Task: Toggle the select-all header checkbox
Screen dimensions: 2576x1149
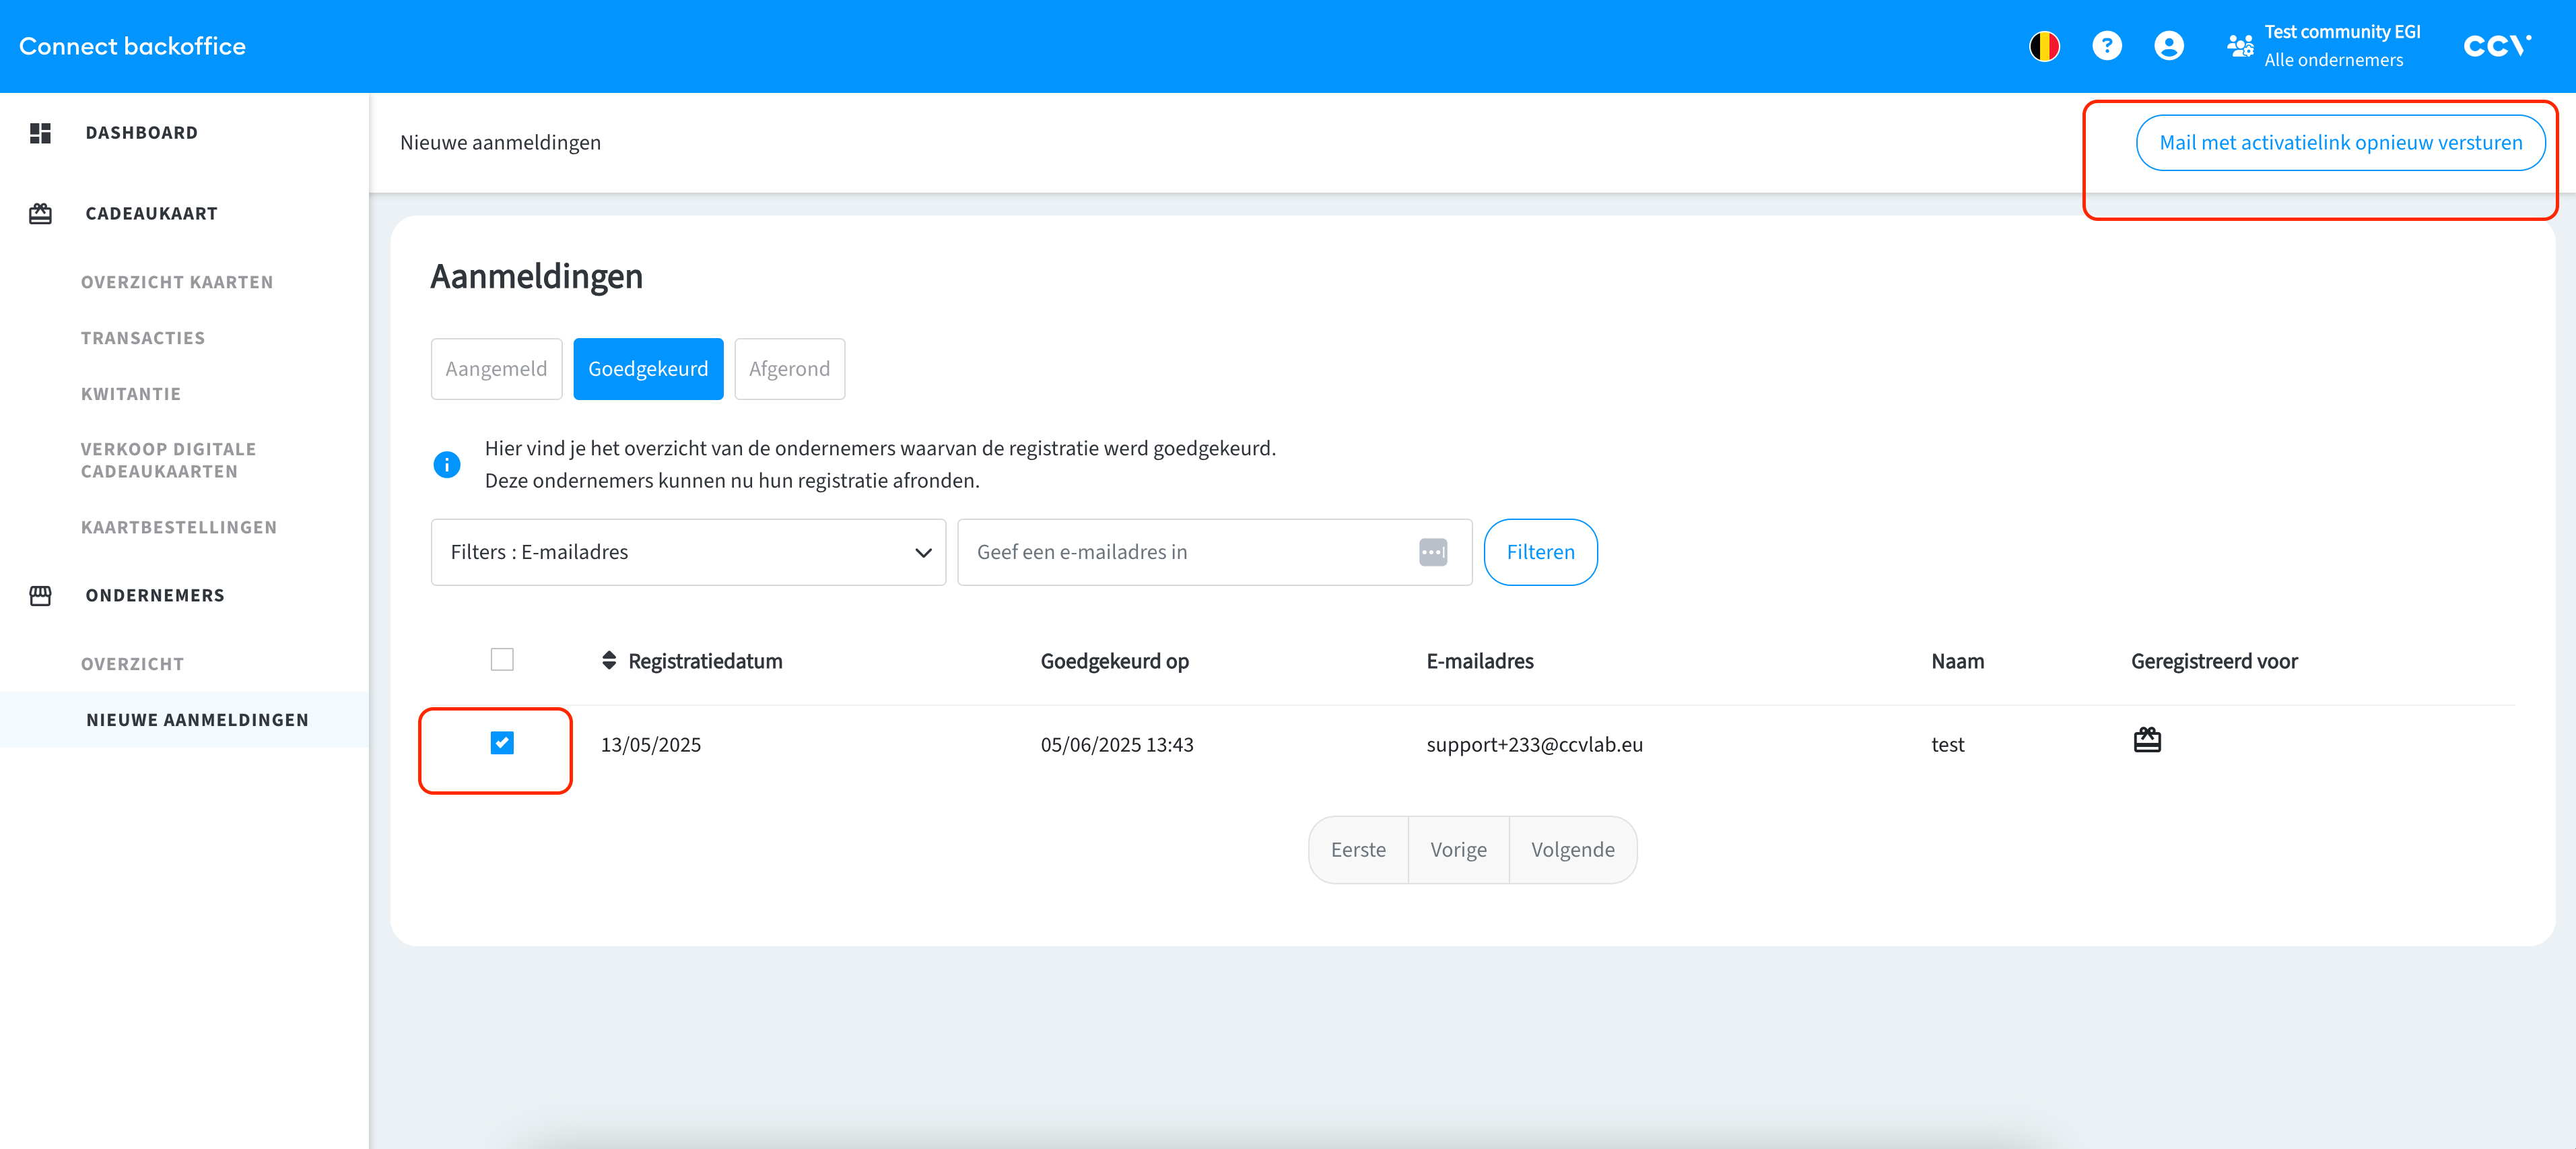Action: tap(502, 660)
